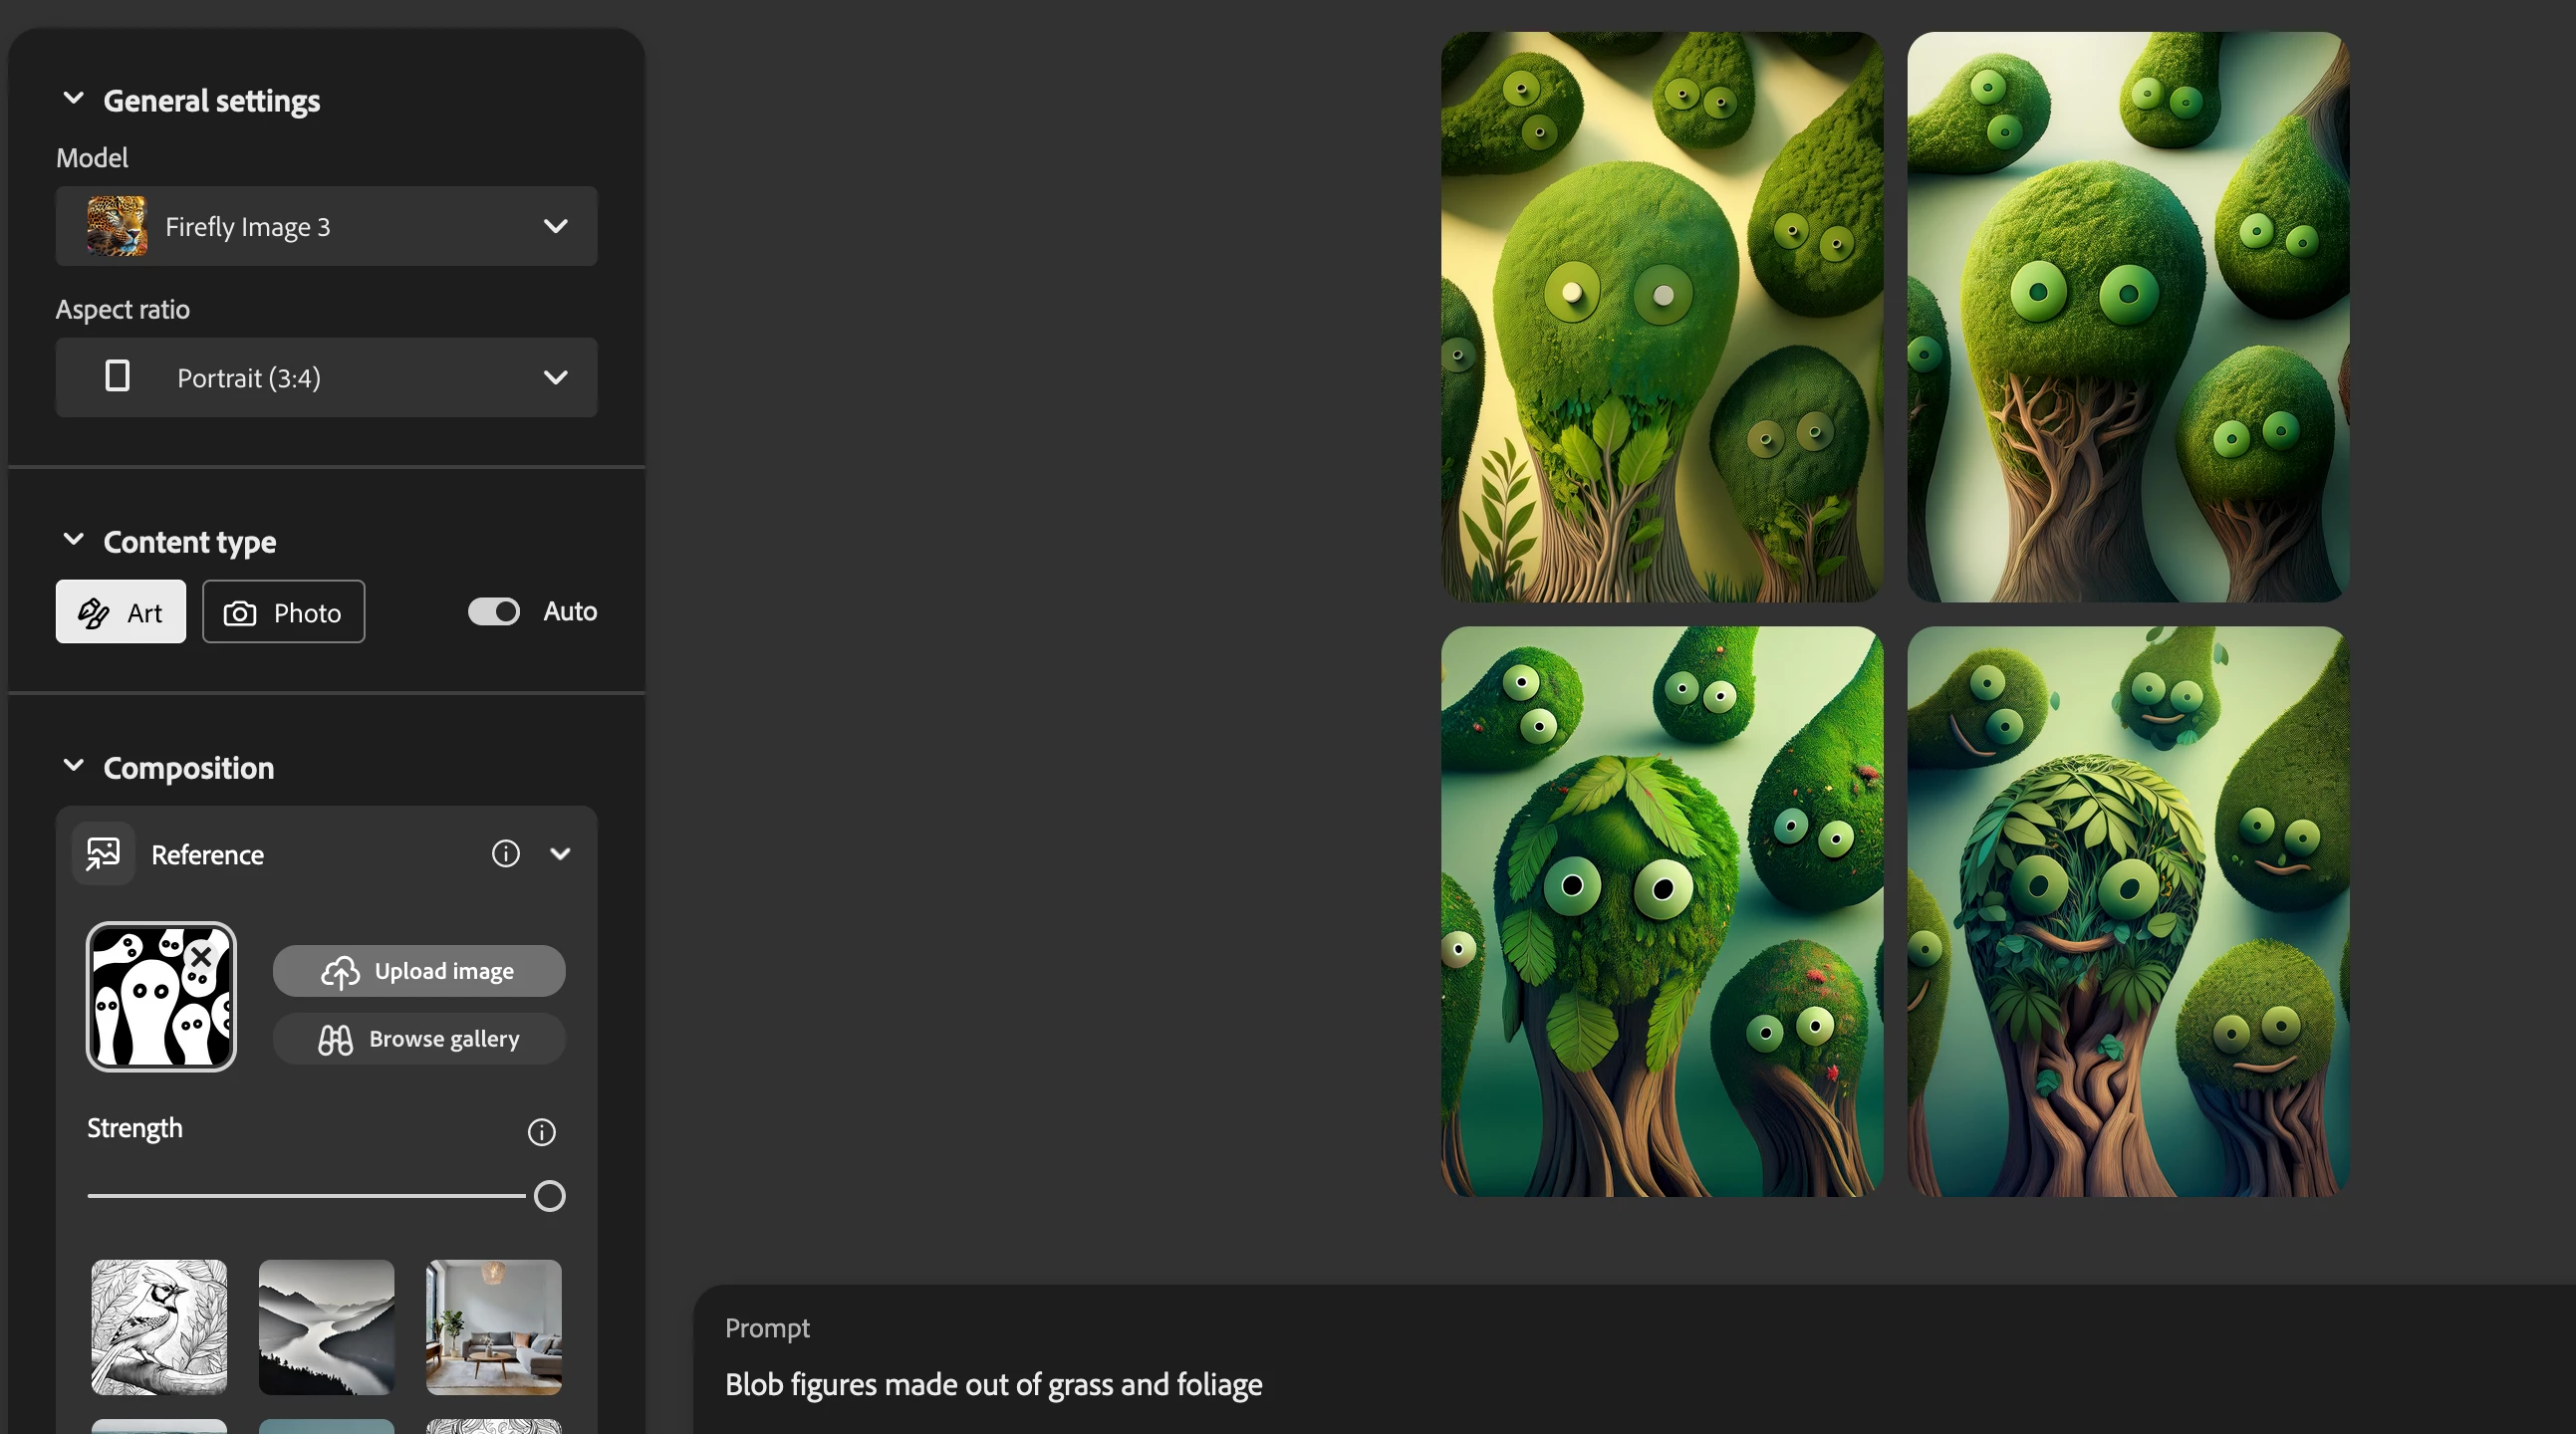Select Art content type
The height and width of the screenshot is (1434, 2576).
(121, 612)
